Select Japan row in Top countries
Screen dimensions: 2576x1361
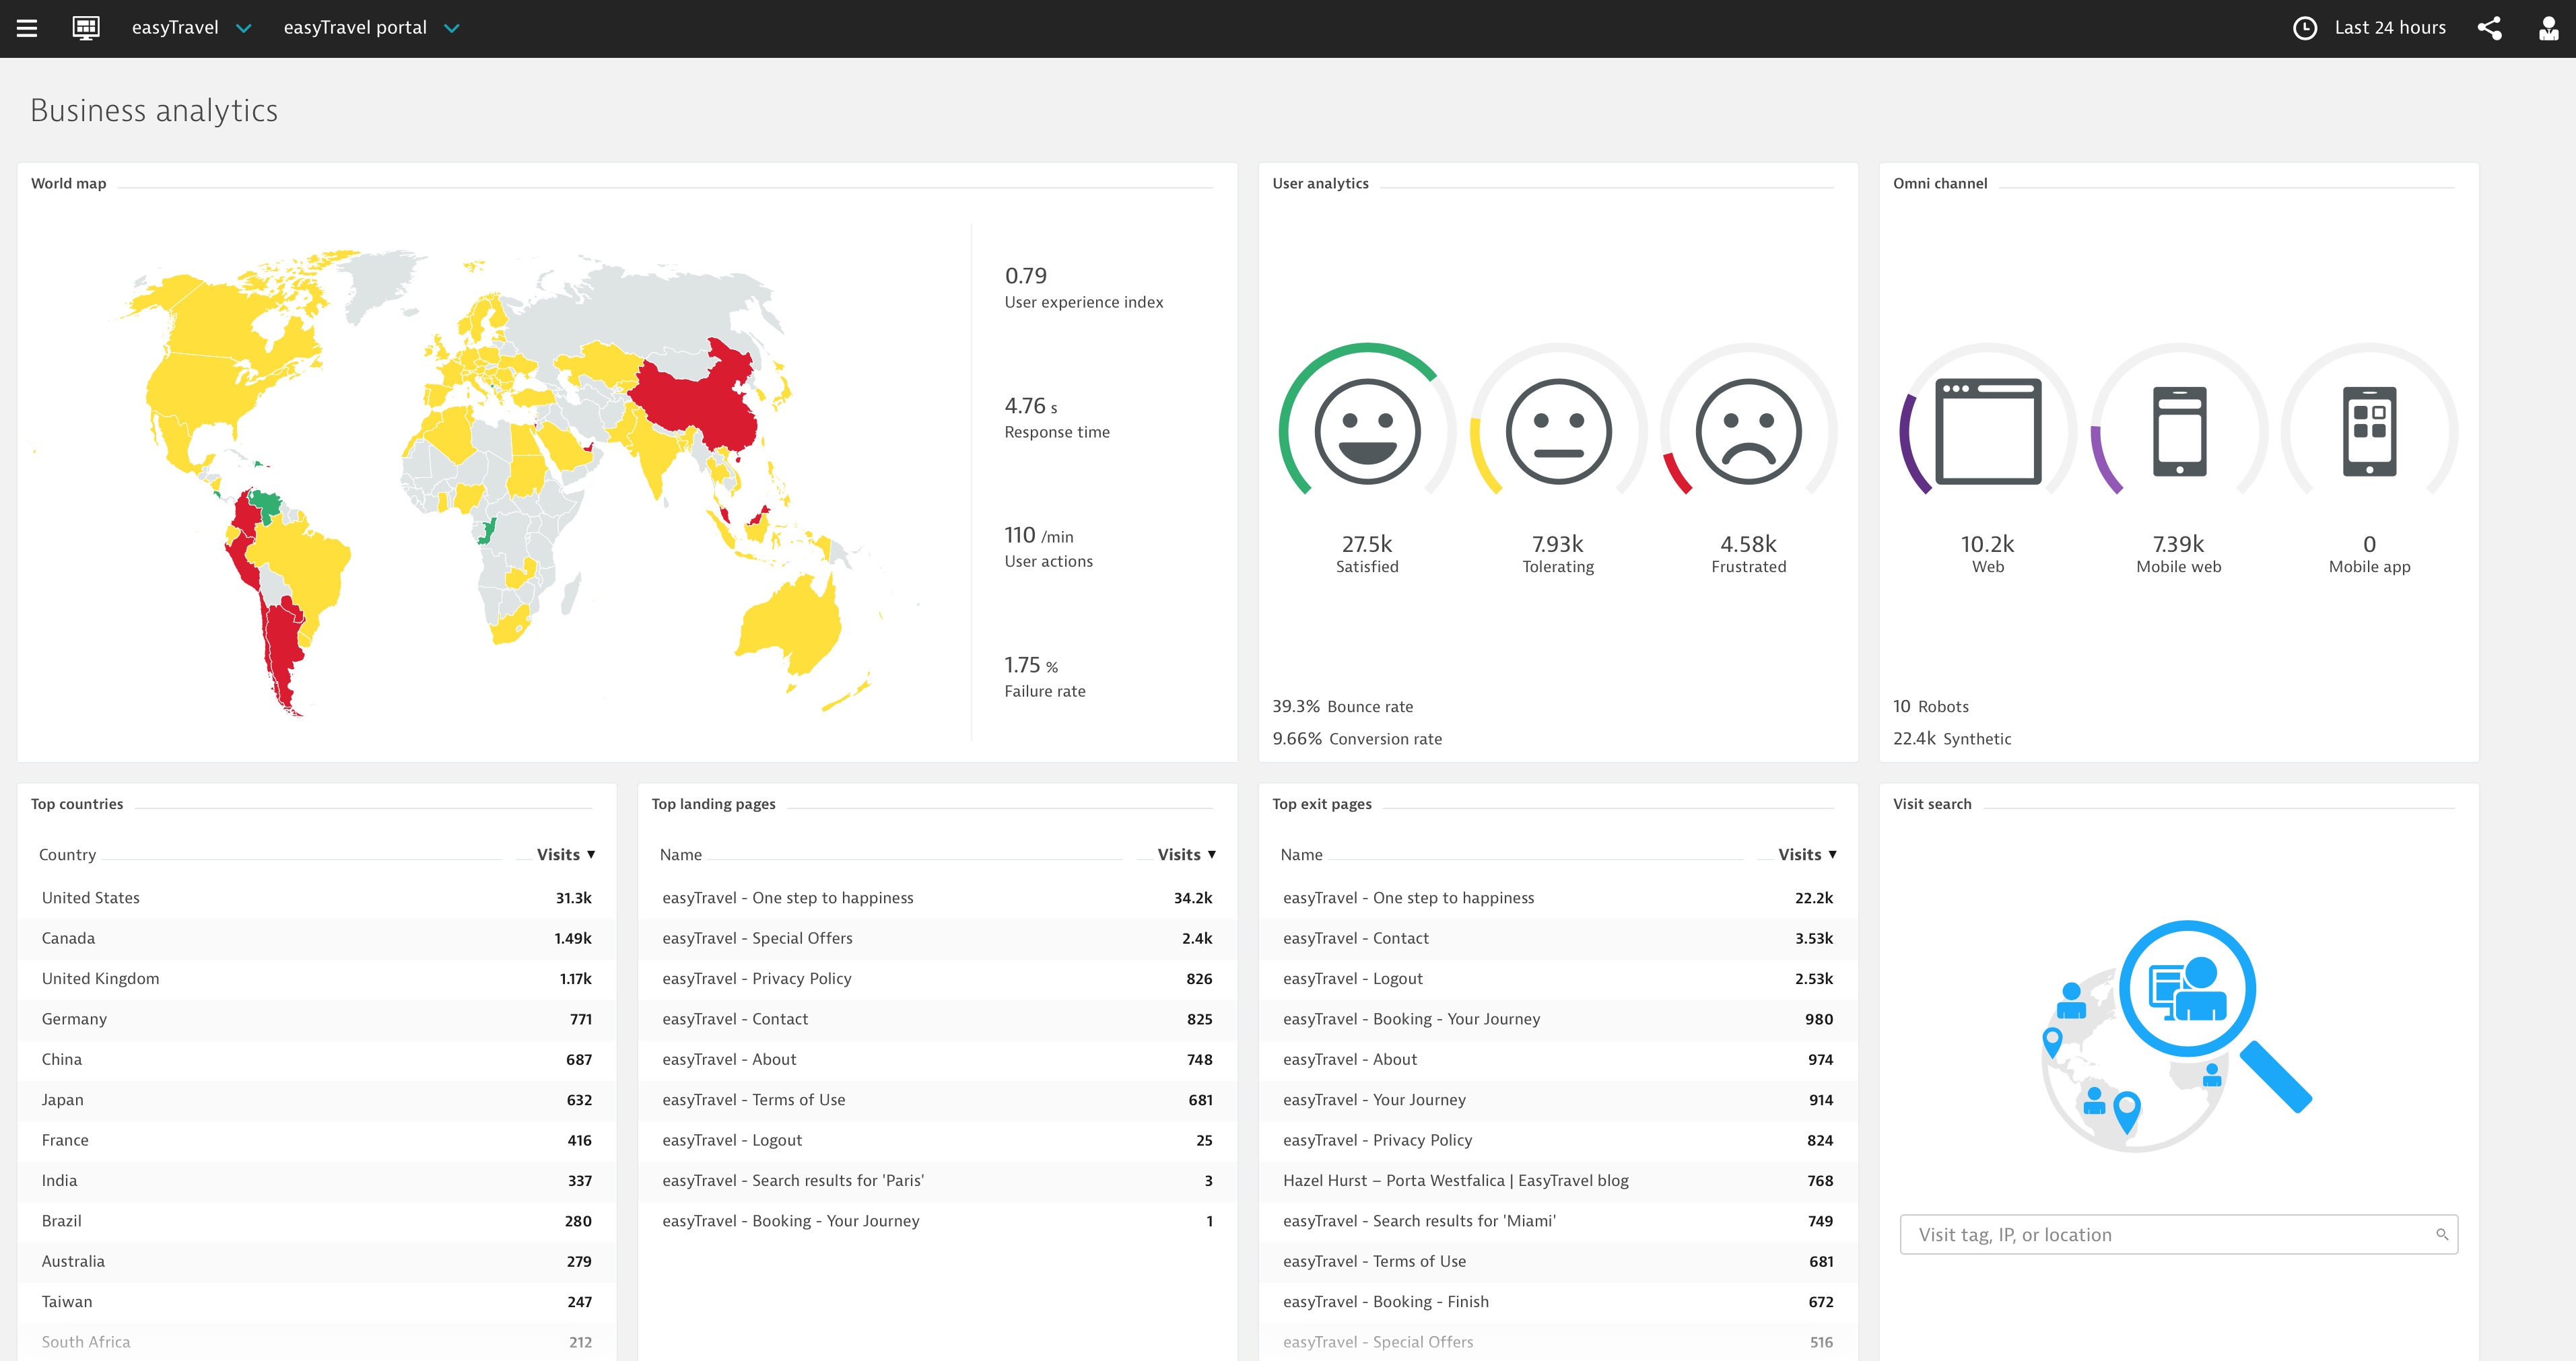[x=316, y=1099]
